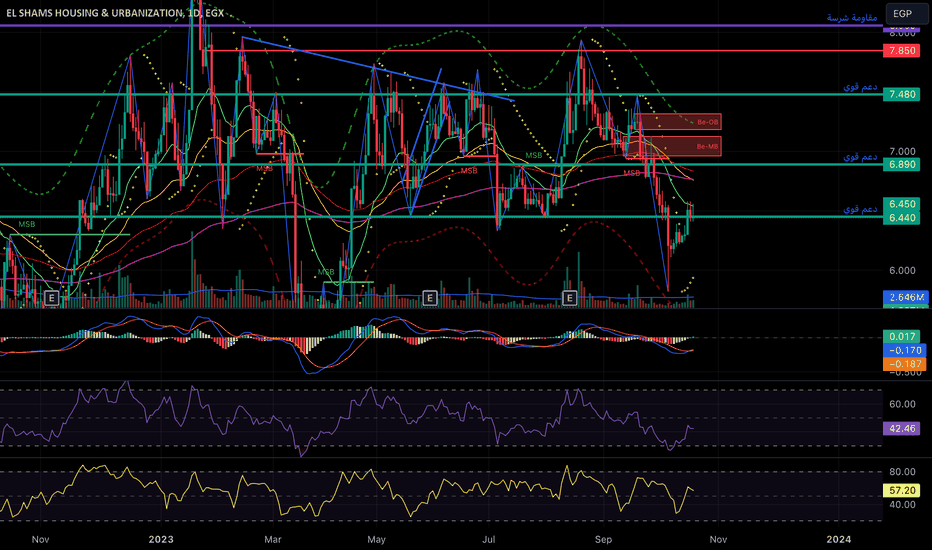Click the E earnings marker near August
The image size is (932, 550).
tap(569, 298)
